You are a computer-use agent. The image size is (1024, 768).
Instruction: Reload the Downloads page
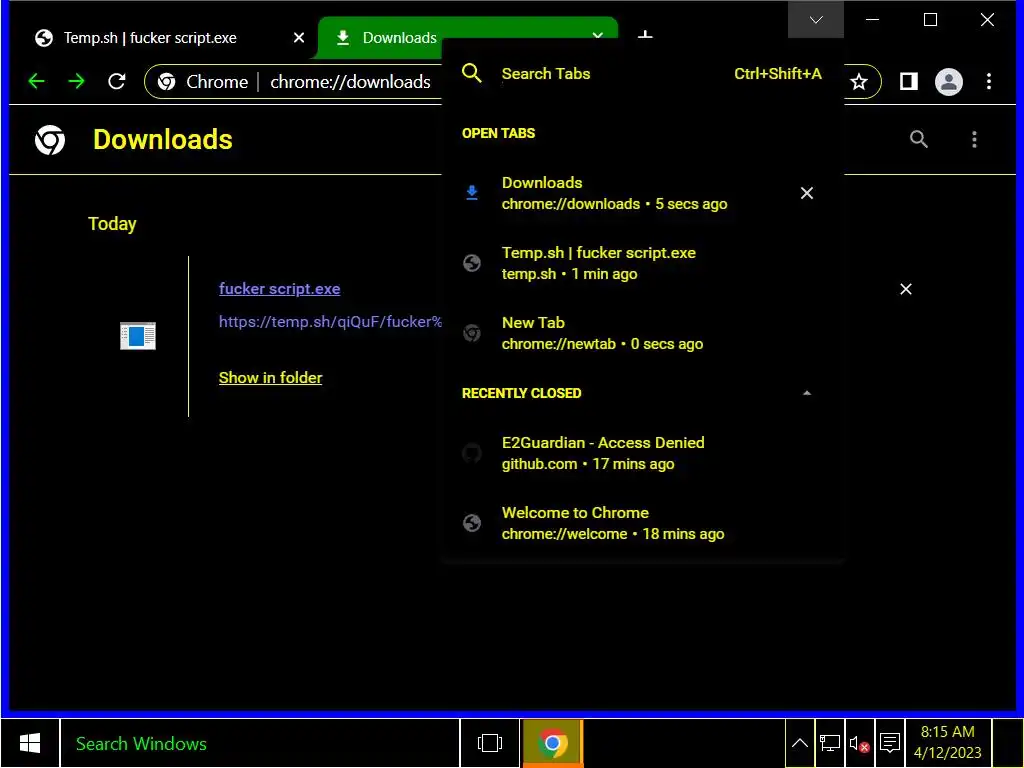pos(117,82)
